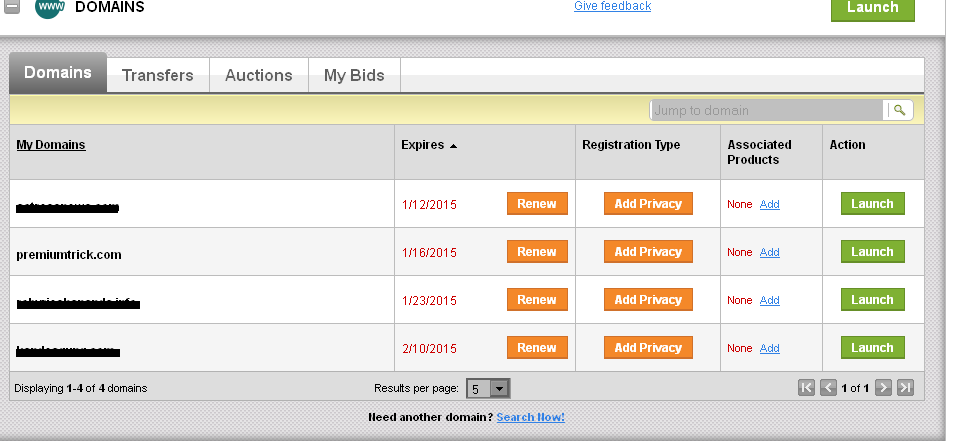Click the www Domains globe icon
955x441 pixels.
[x=49, y=7]
